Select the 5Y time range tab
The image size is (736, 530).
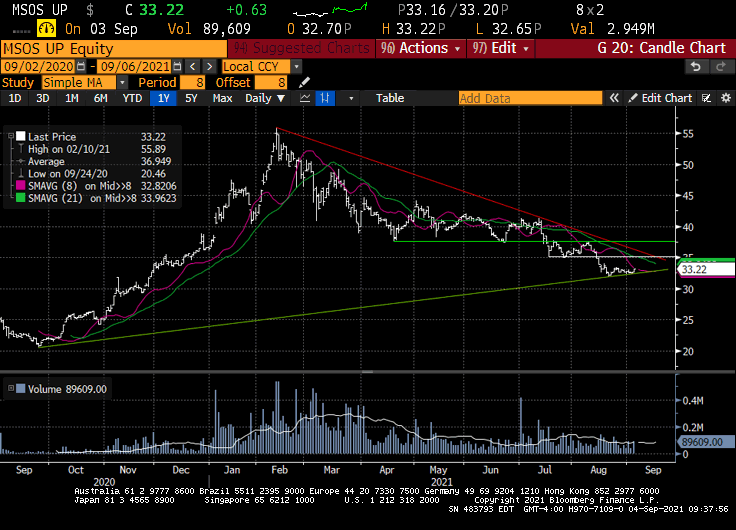click(191, 98)
